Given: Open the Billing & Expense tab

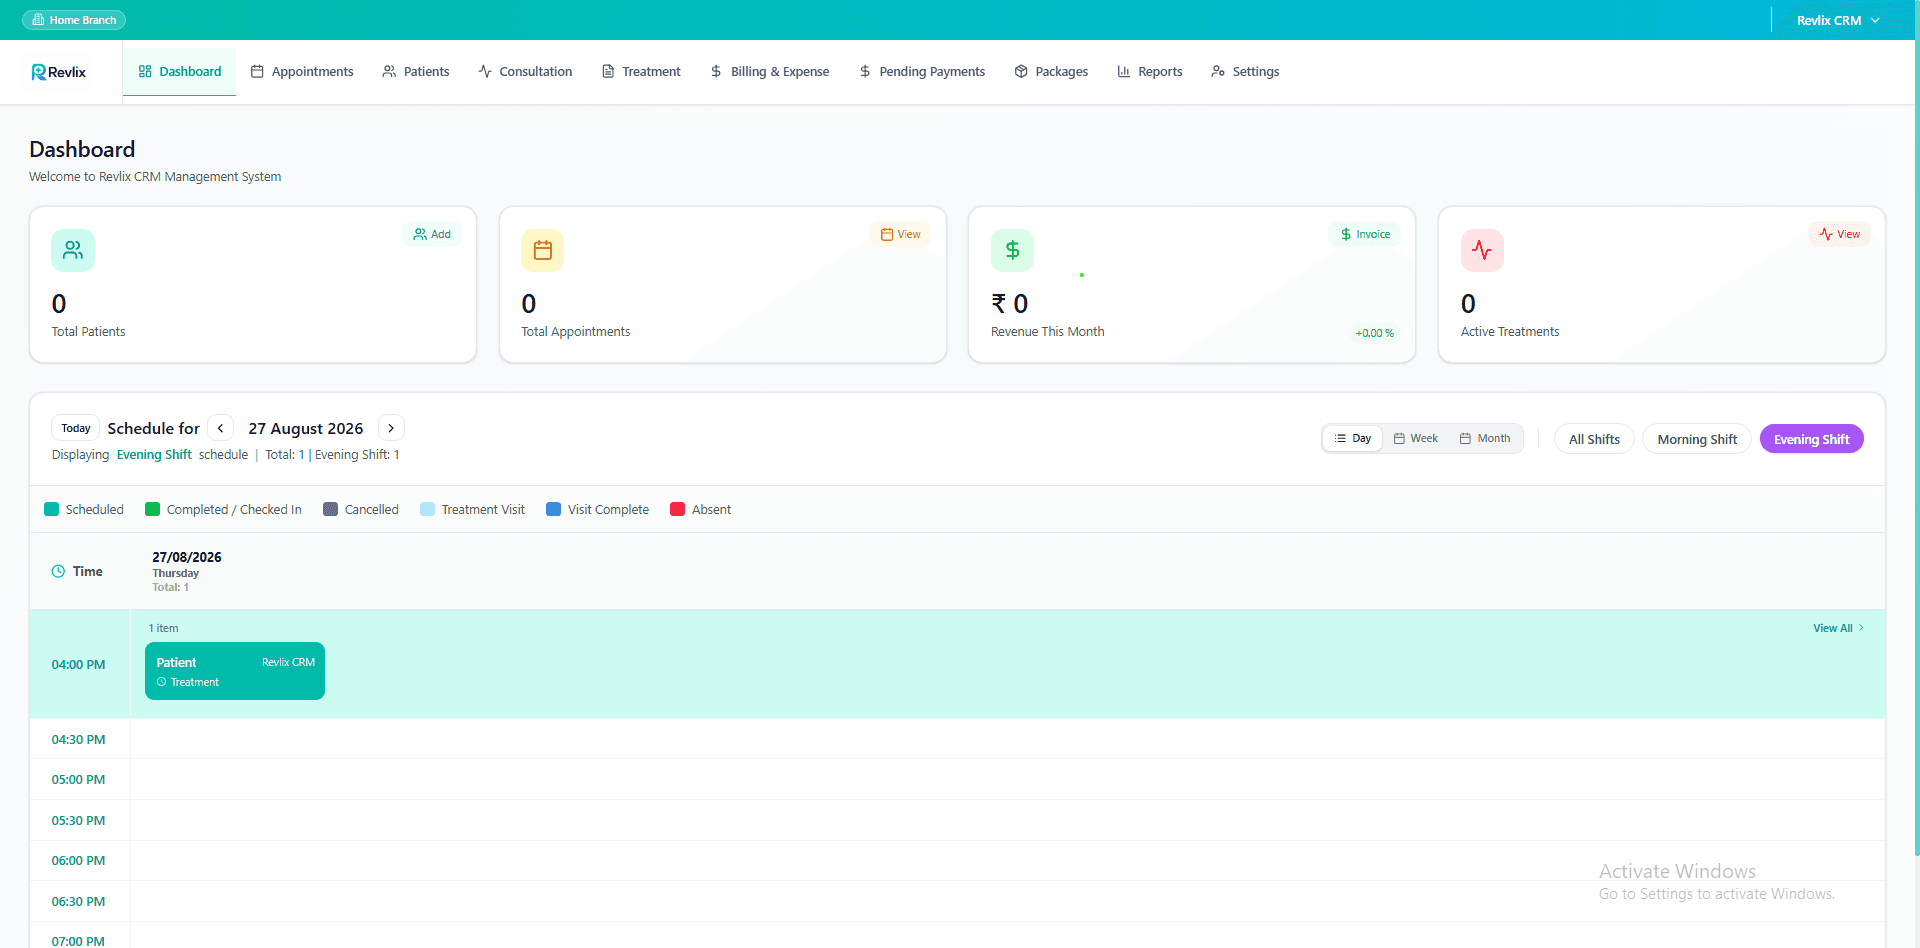Looking at the screenshot, I should pyautogui.click(x=770, y=72).
